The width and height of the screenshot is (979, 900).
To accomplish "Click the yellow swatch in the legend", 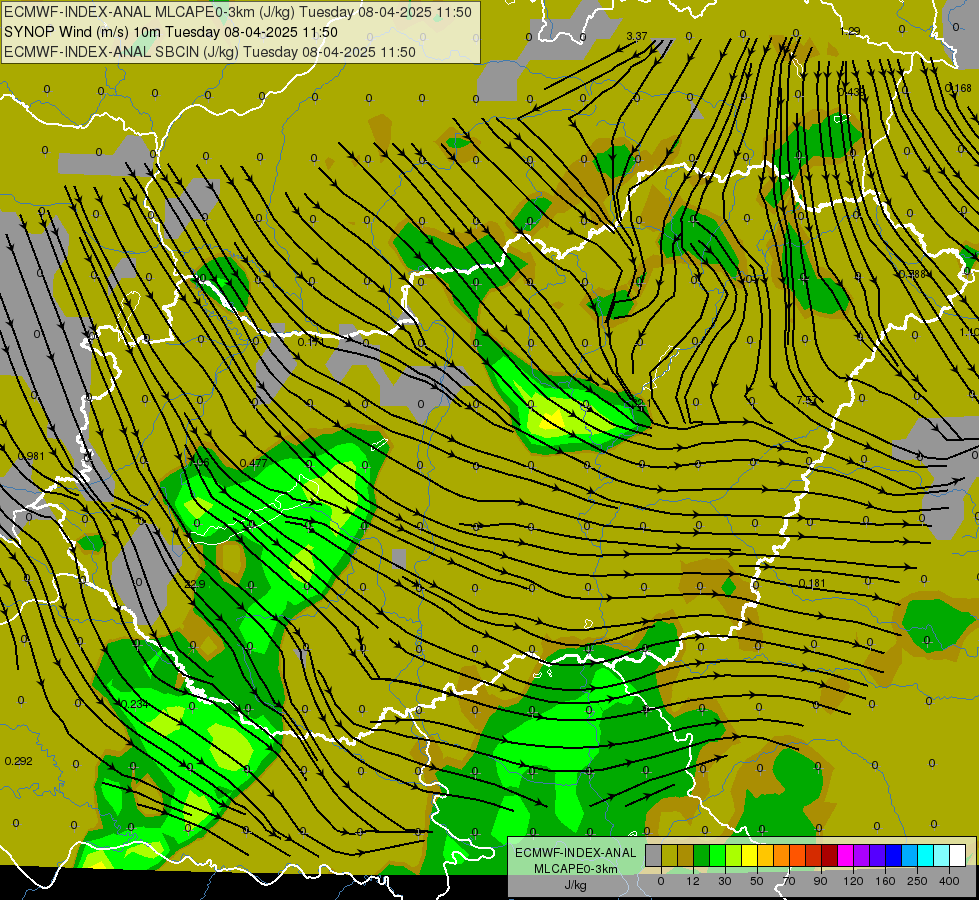I will [x=750, y=855].
